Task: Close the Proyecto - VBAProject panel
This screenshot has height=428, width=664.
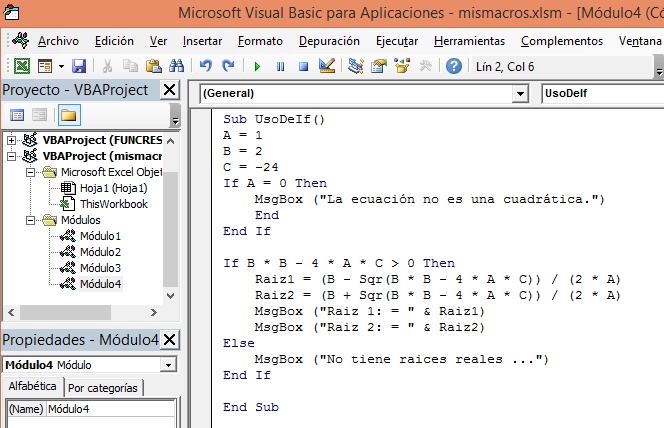Action: (169, 90)
